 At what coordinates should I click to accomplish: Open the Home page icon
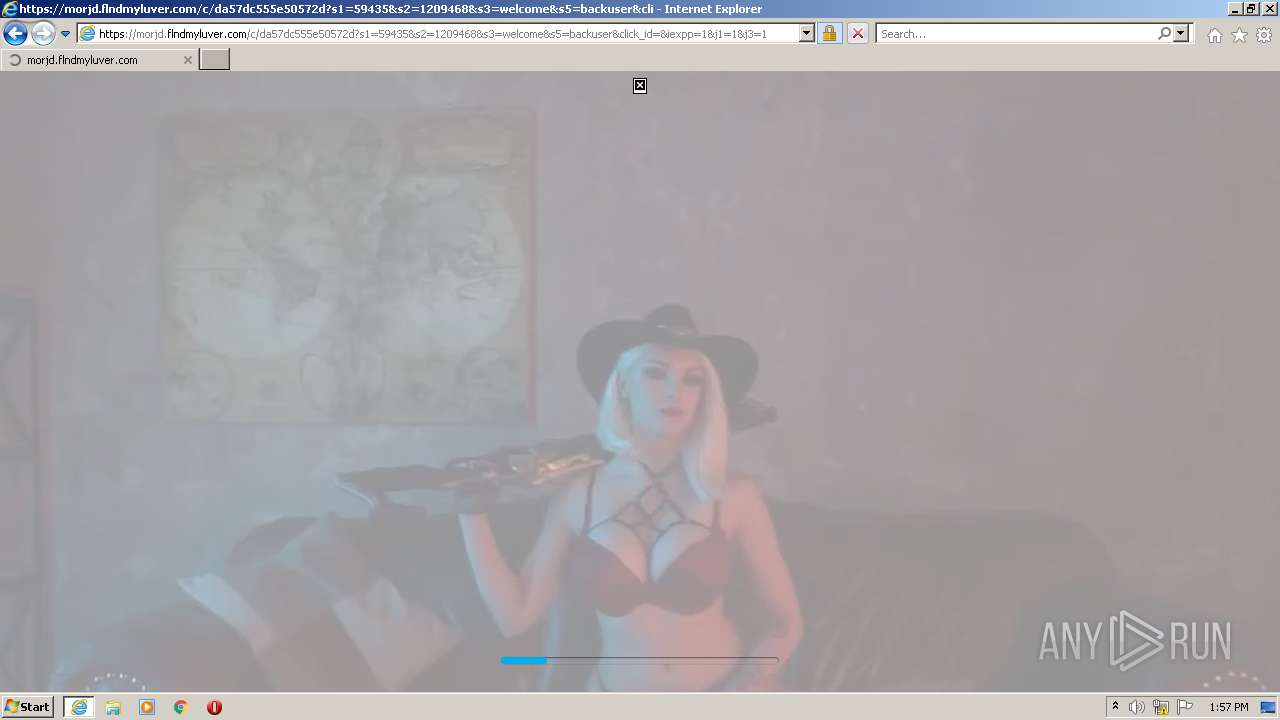(1214, 35)
